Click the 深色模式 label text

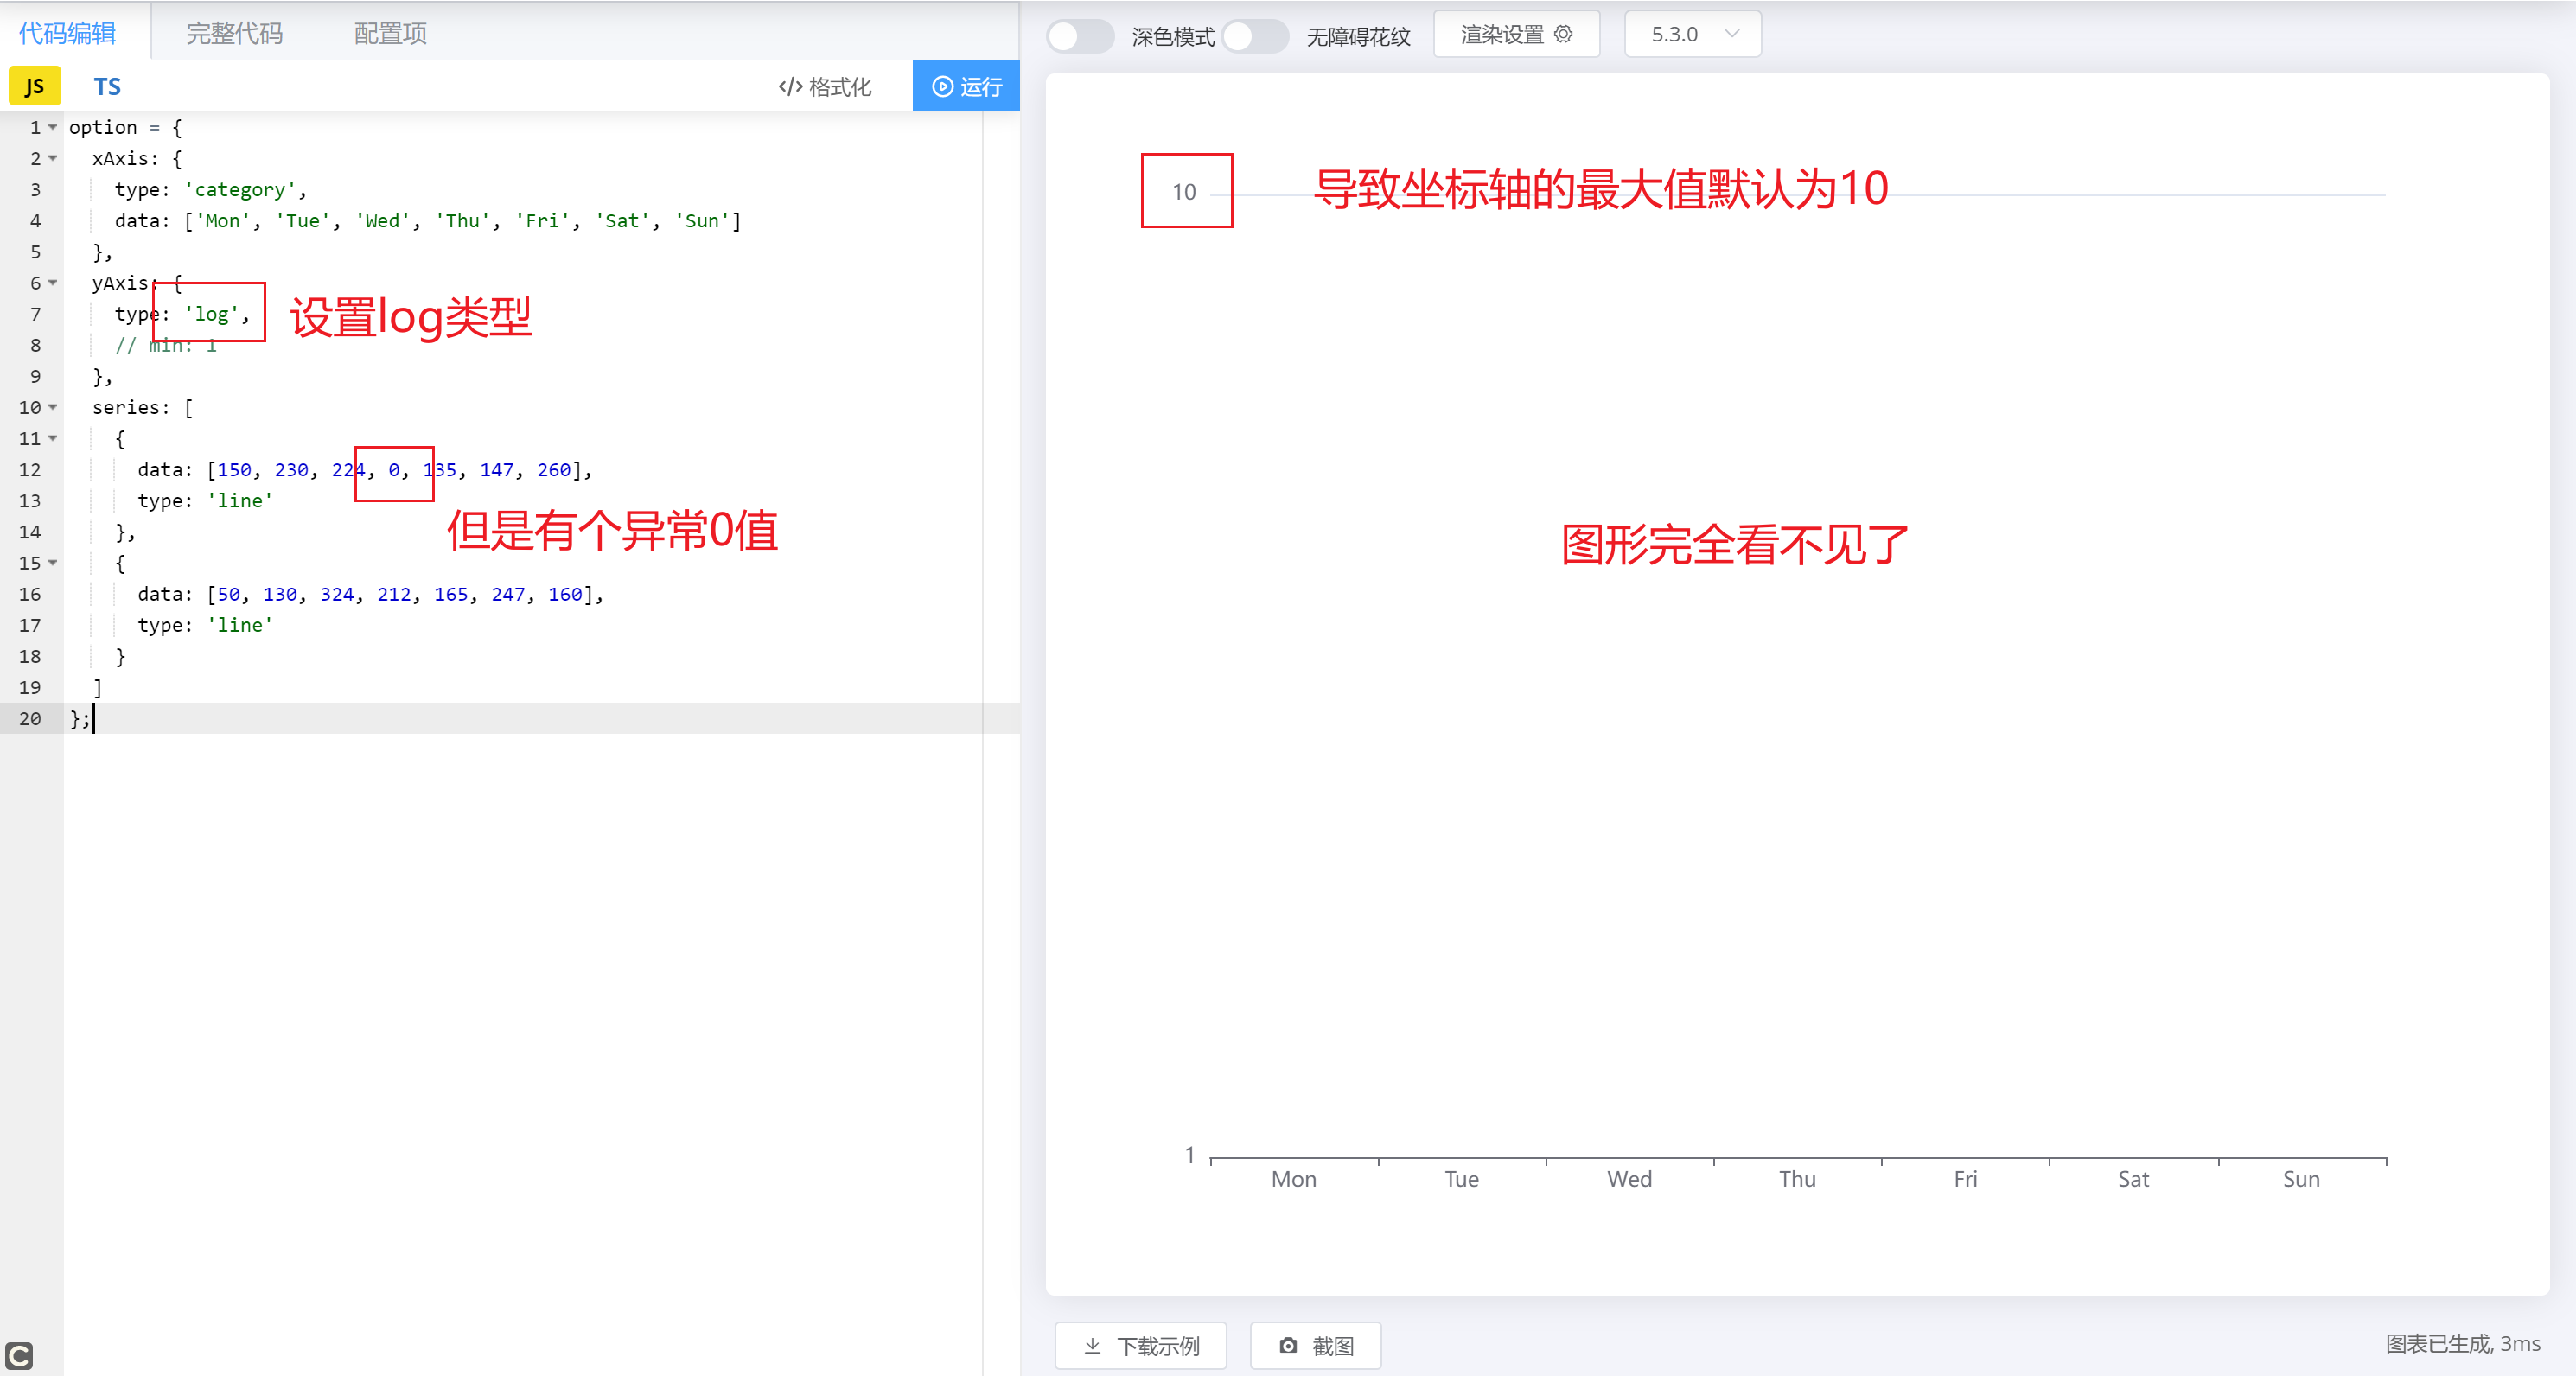coord(1173,37)
